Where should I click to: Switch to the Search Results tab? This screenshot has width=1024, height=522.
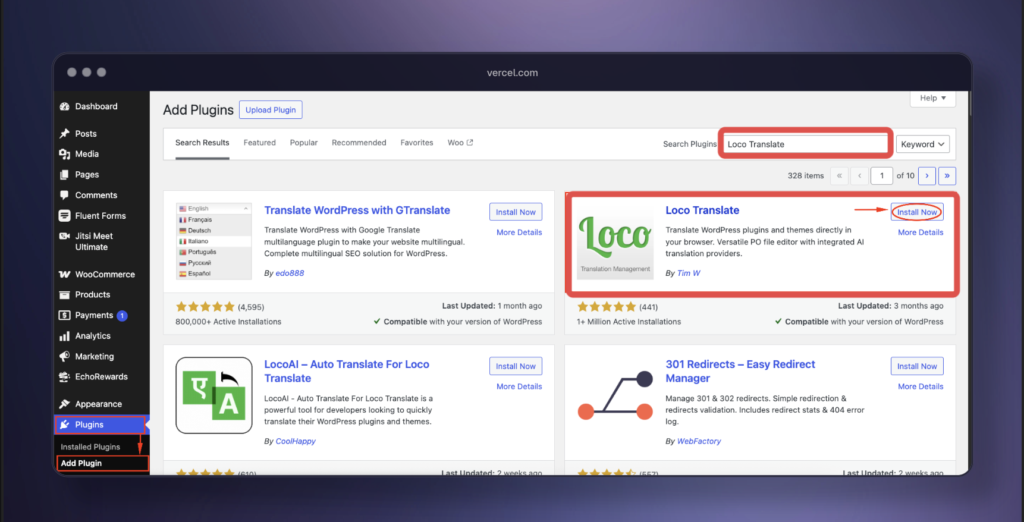click(202, 142)
